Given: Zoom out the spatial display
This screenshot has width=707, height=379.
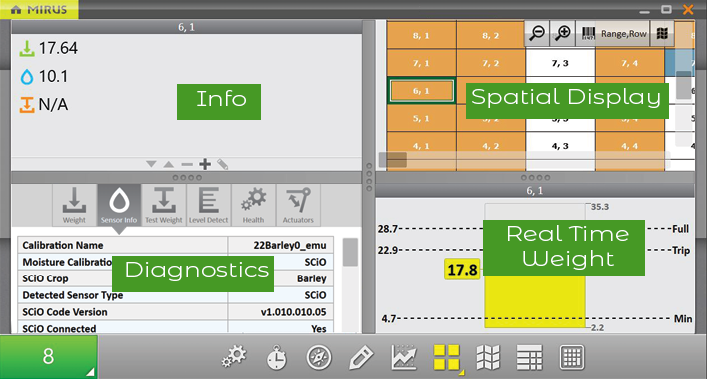Looking at the screenshot, I should tap(537, 33).
